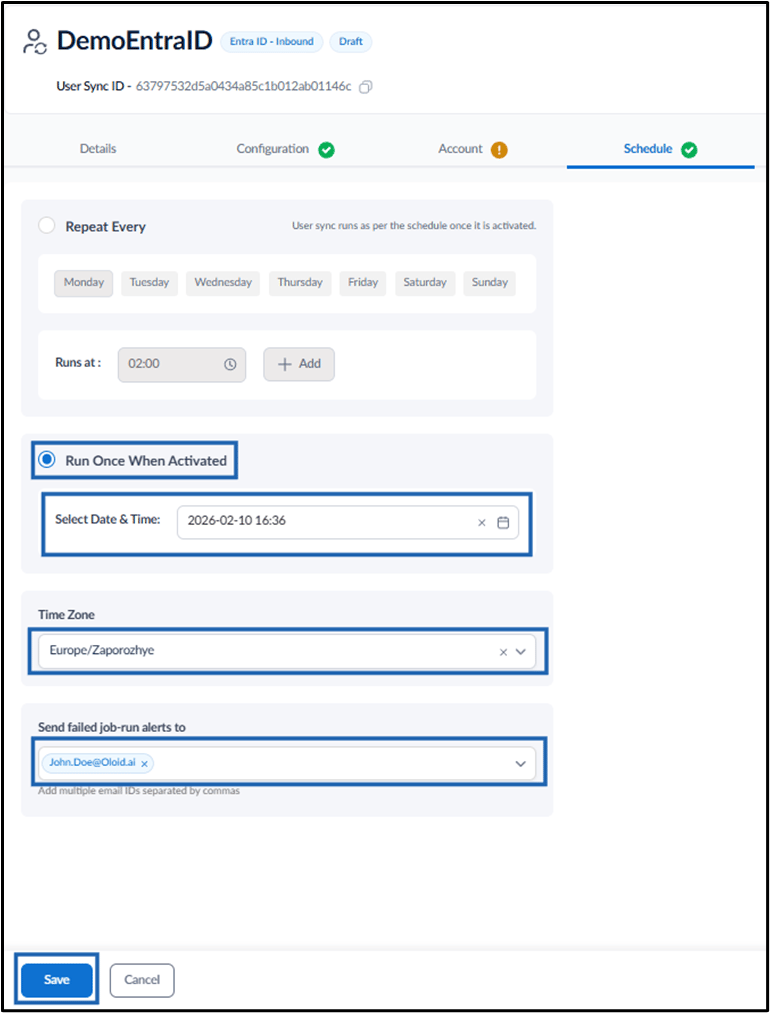Image resolution: width=770 pixels, height=1013 pixels.
Task: Click the Cancel button
Action: pos(142,980)
